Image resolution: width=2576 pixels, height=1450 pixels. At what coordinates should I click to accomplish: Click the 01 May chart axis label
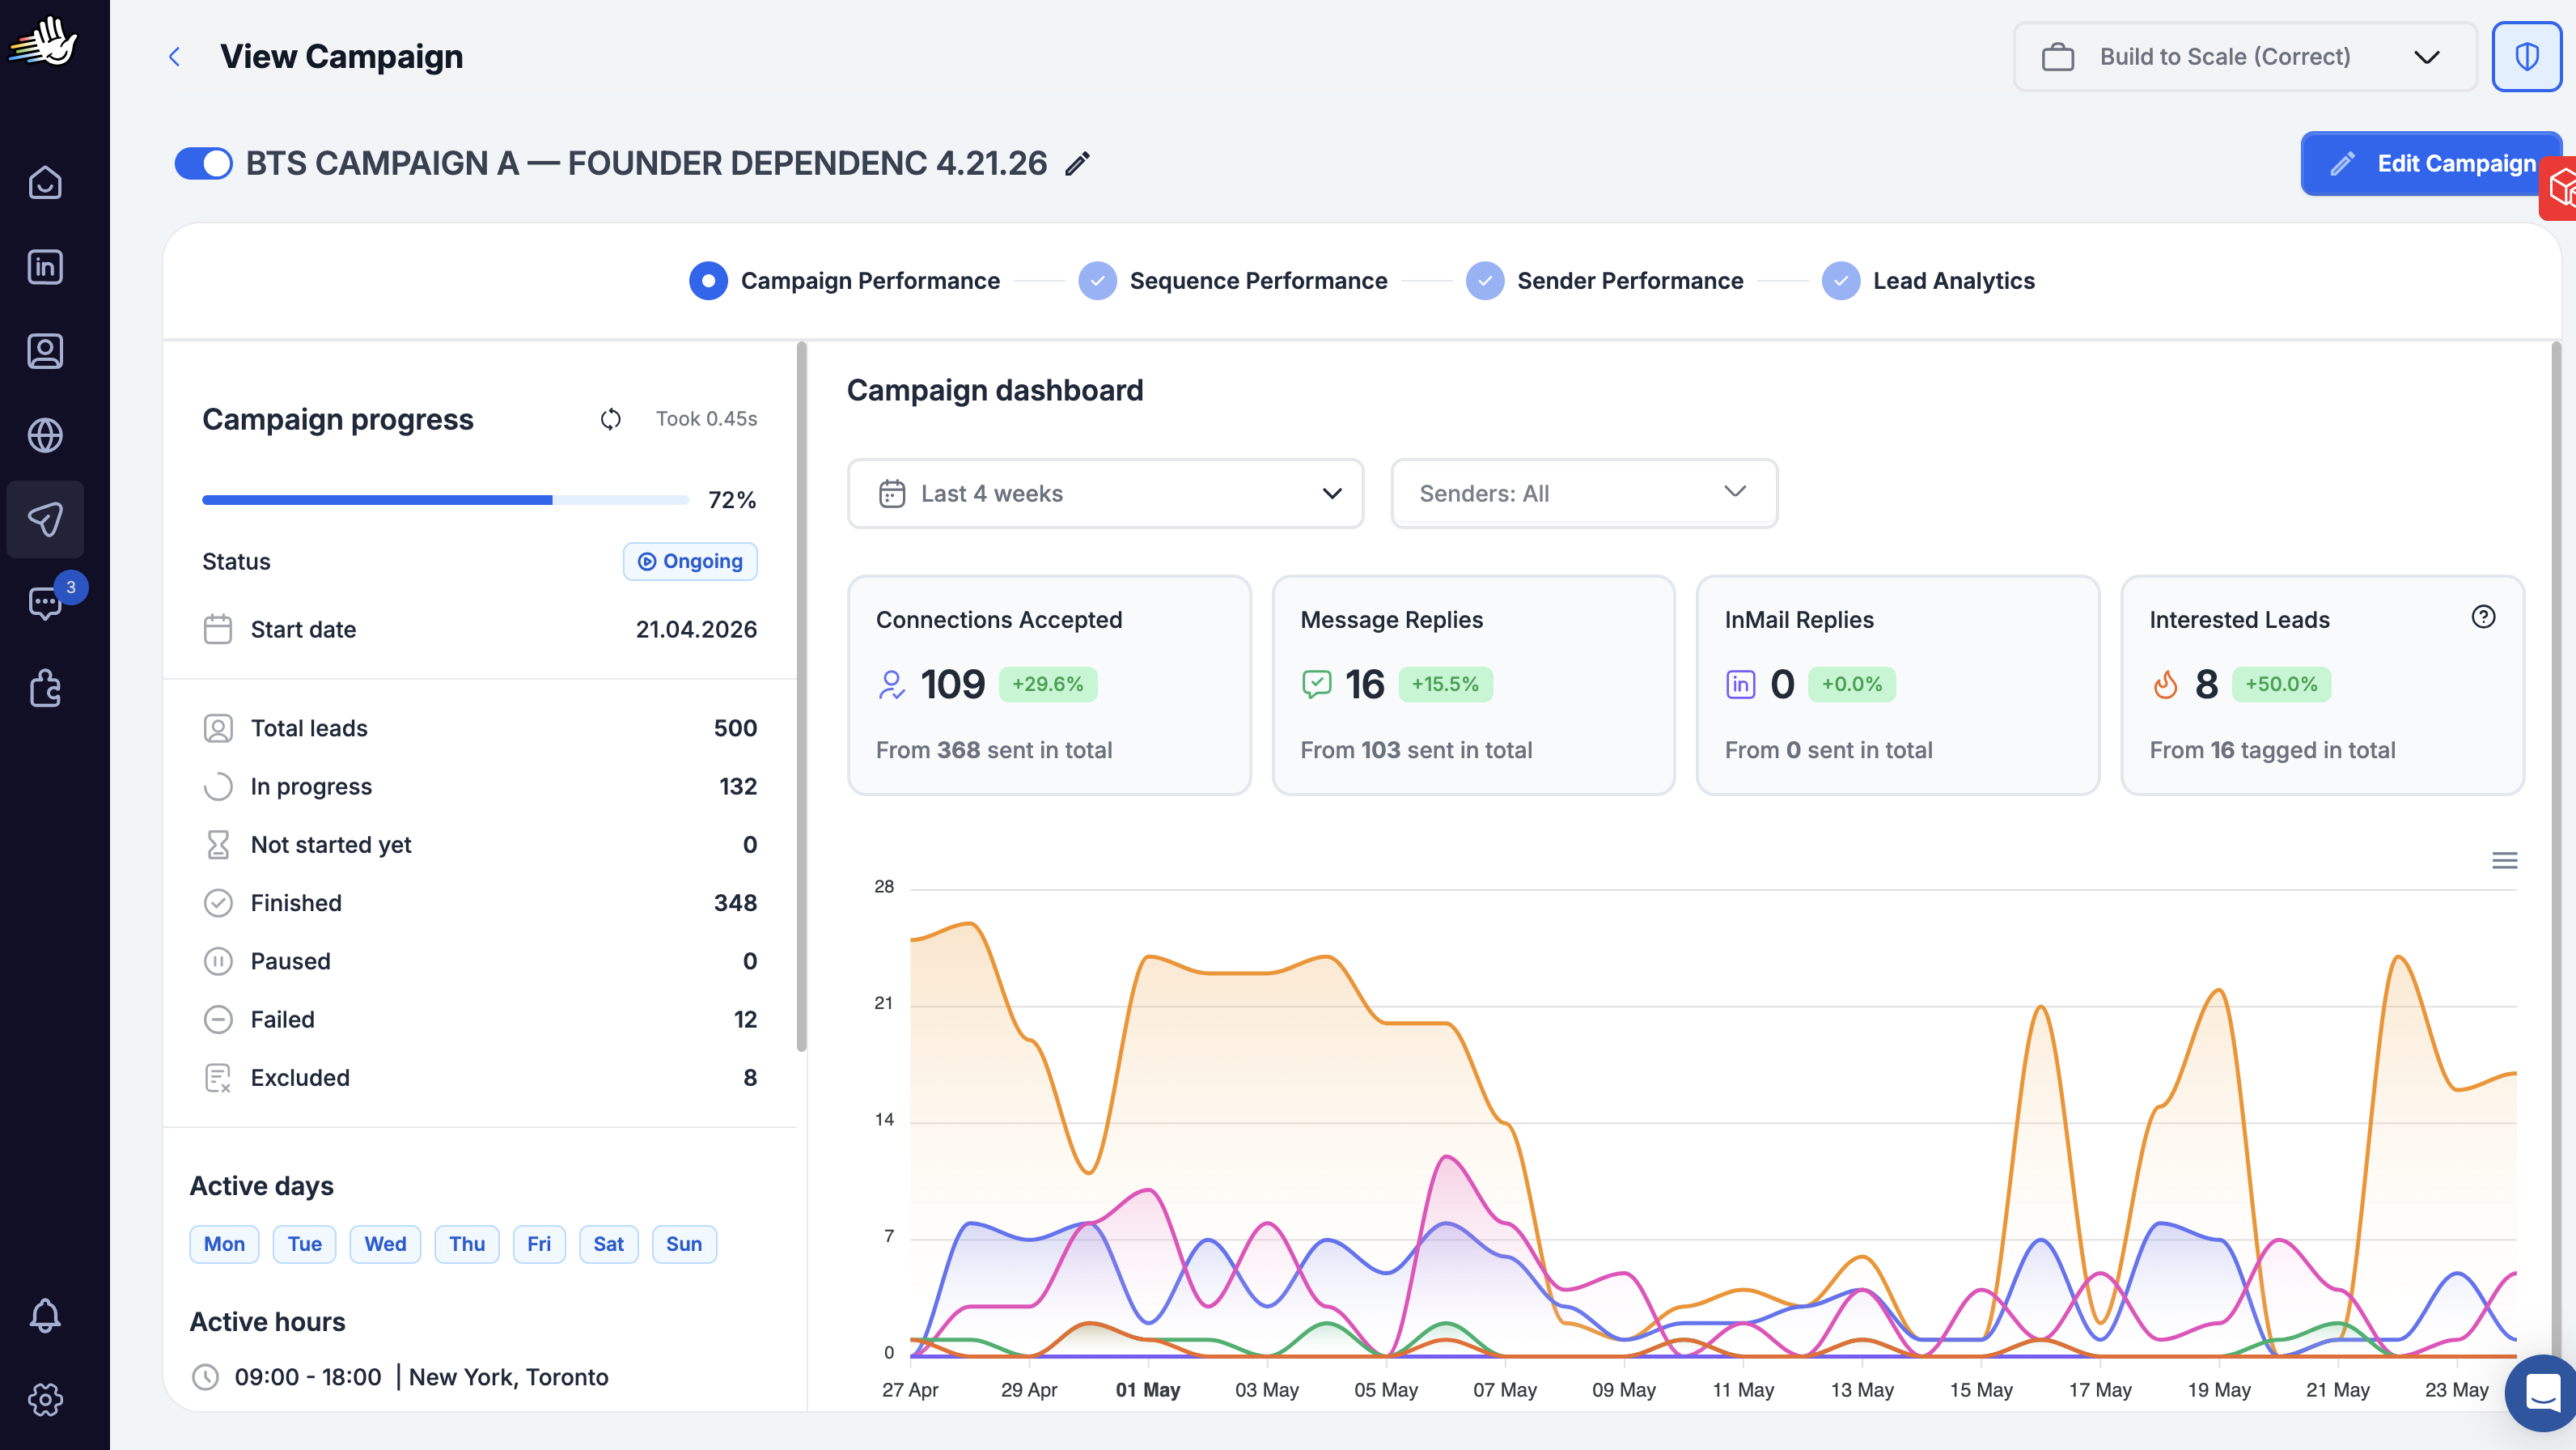[x=1148, y=1390]
